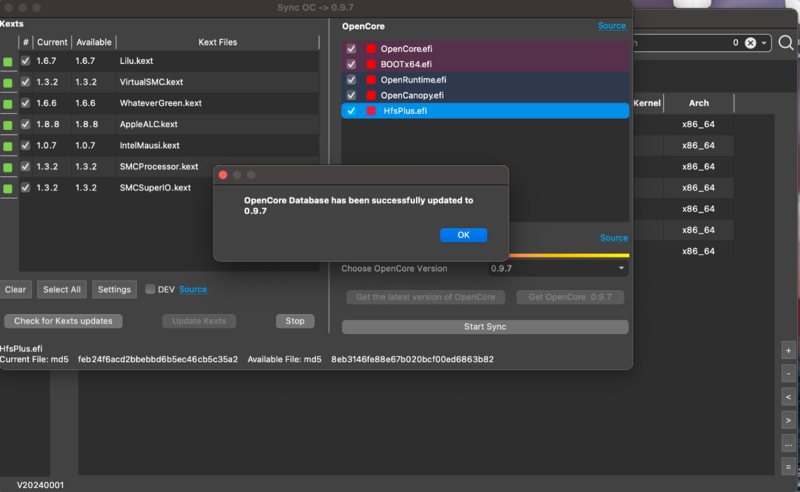The image size is (800, 492).
Task: Click the Current column header
Action: [x=52, y=42]
